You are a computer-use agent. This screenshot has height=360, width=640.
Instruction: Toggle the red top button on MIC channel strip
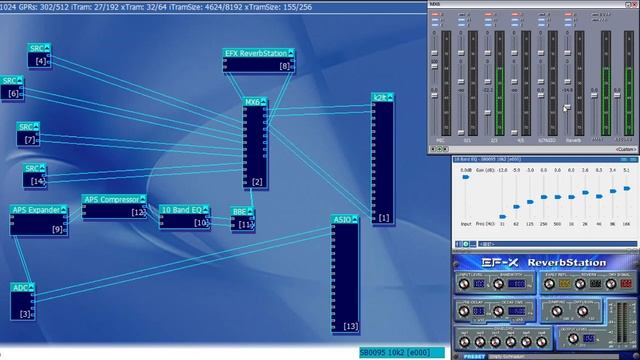[434, 14]
